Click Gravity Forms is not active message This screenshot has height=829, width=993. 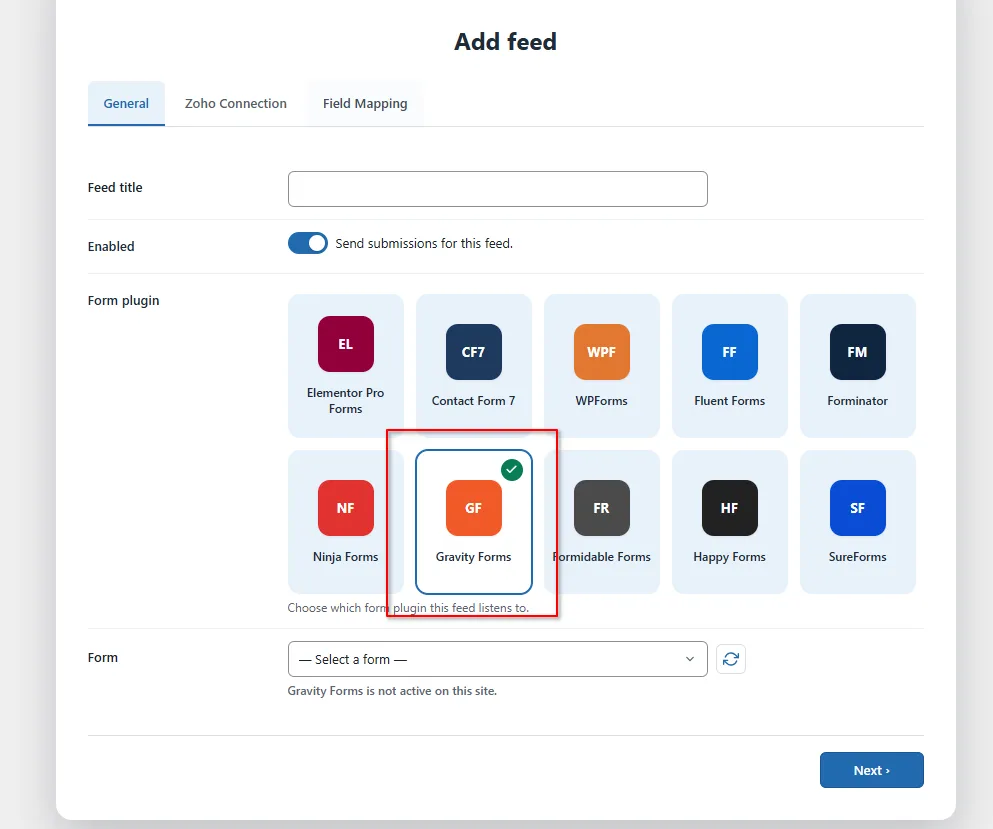[x=392, y=691]
